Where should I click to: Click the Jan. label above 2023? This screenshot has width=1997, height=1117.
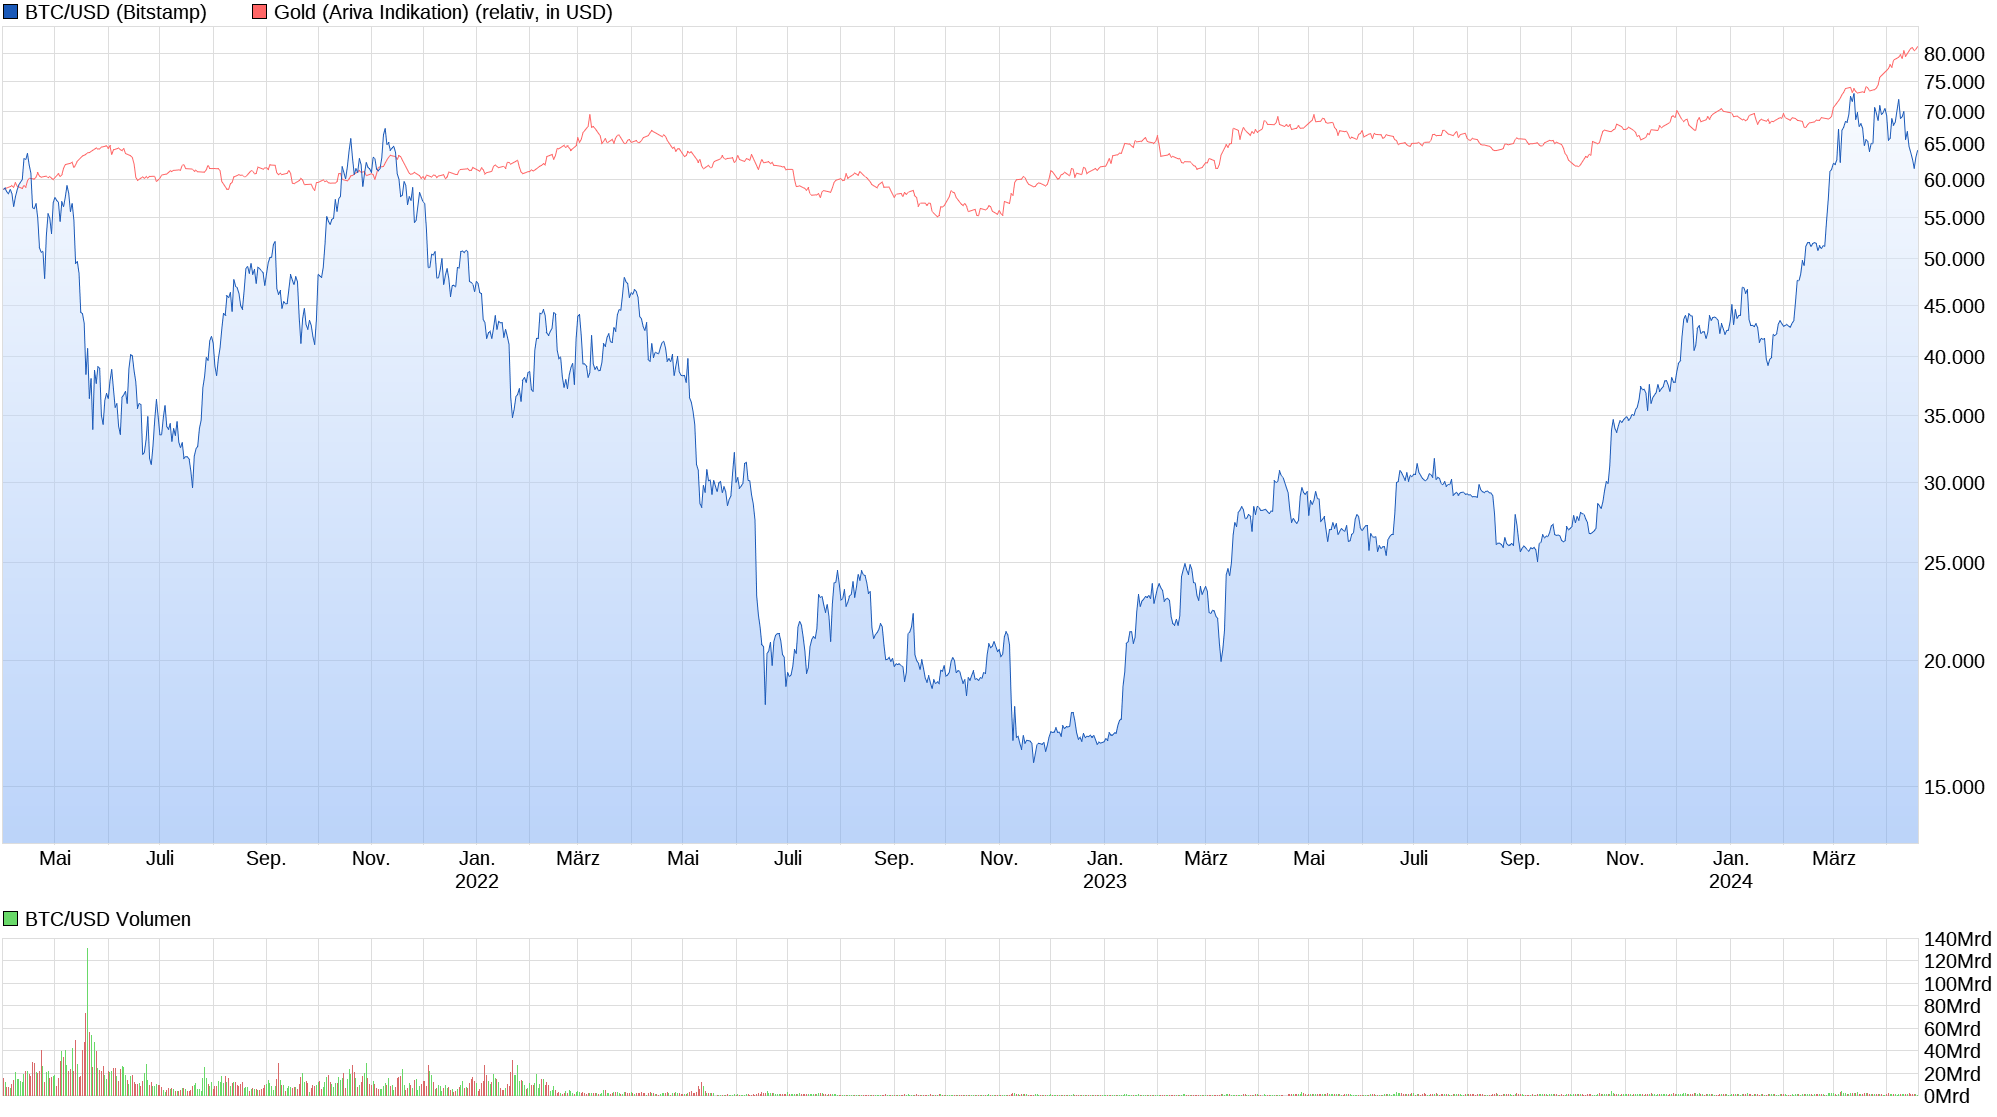1104,858
